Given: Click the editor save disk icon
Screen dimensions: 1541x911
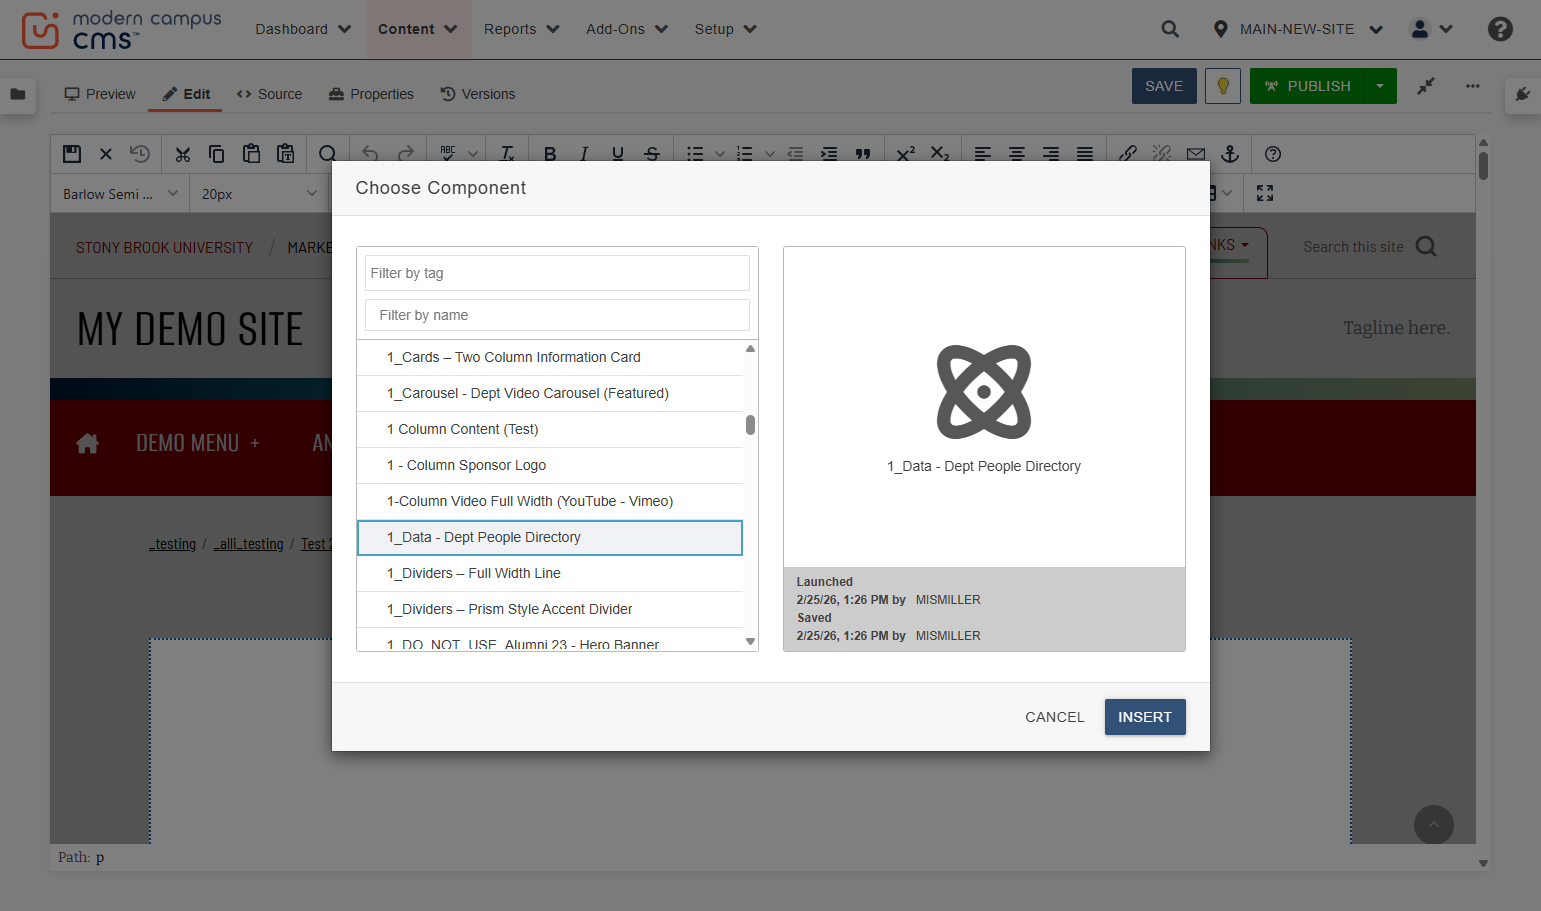Looking at the screenshot, I should [x=72, y=154].
